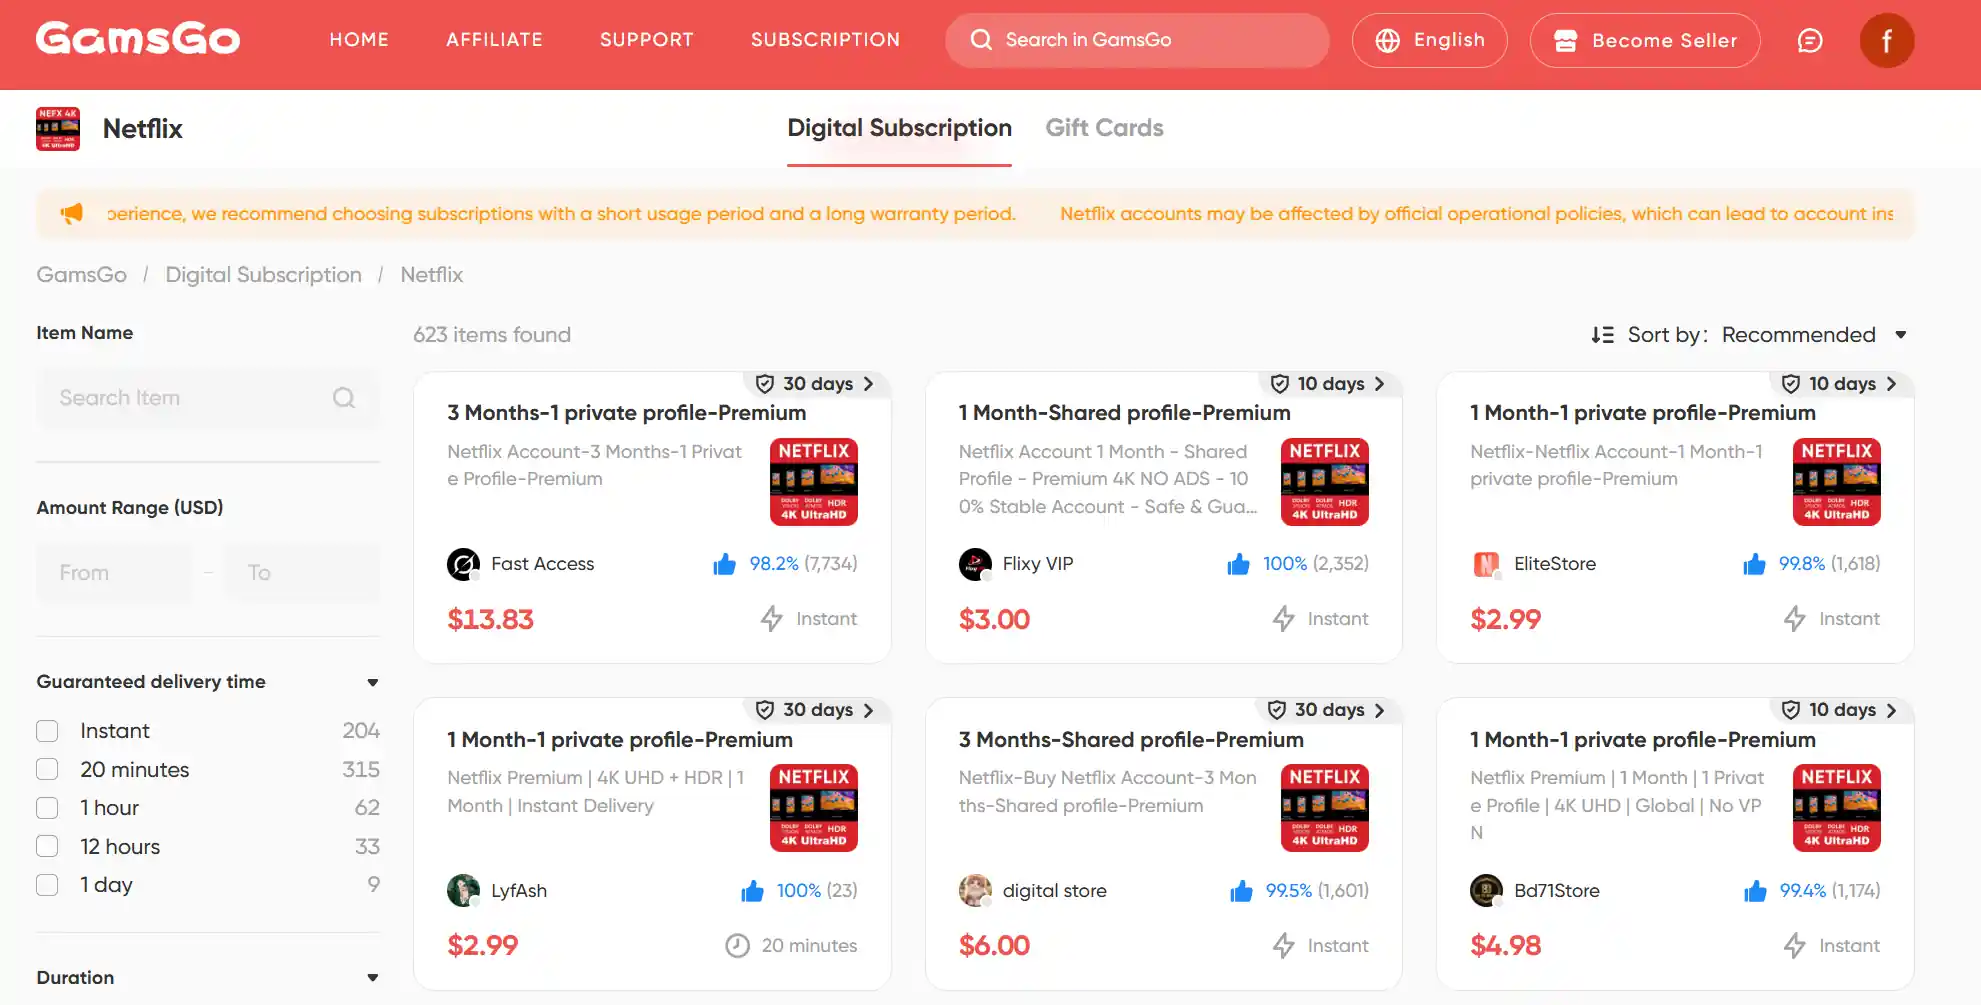The height and width of the screenshot is (1005, 1981).
Task: Click the Fast Access seller avatar
Action: tap(463, 564)
